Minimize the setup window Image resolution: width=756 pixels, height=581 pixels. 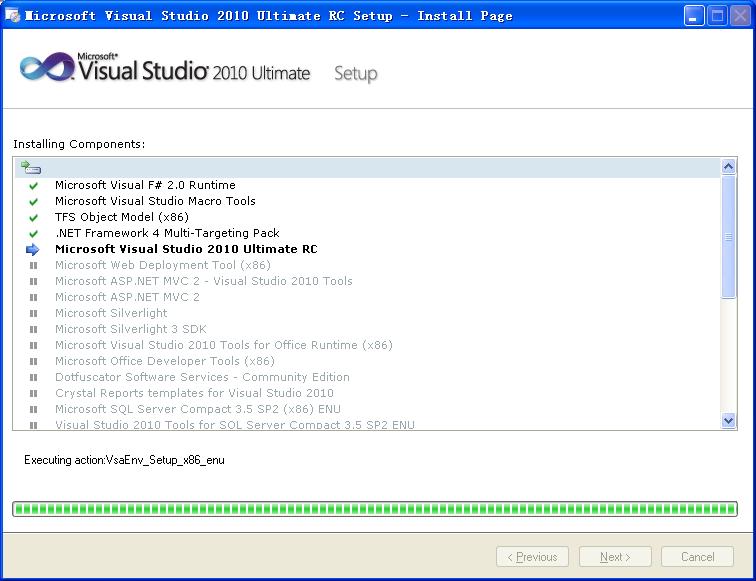click(694, 16)
